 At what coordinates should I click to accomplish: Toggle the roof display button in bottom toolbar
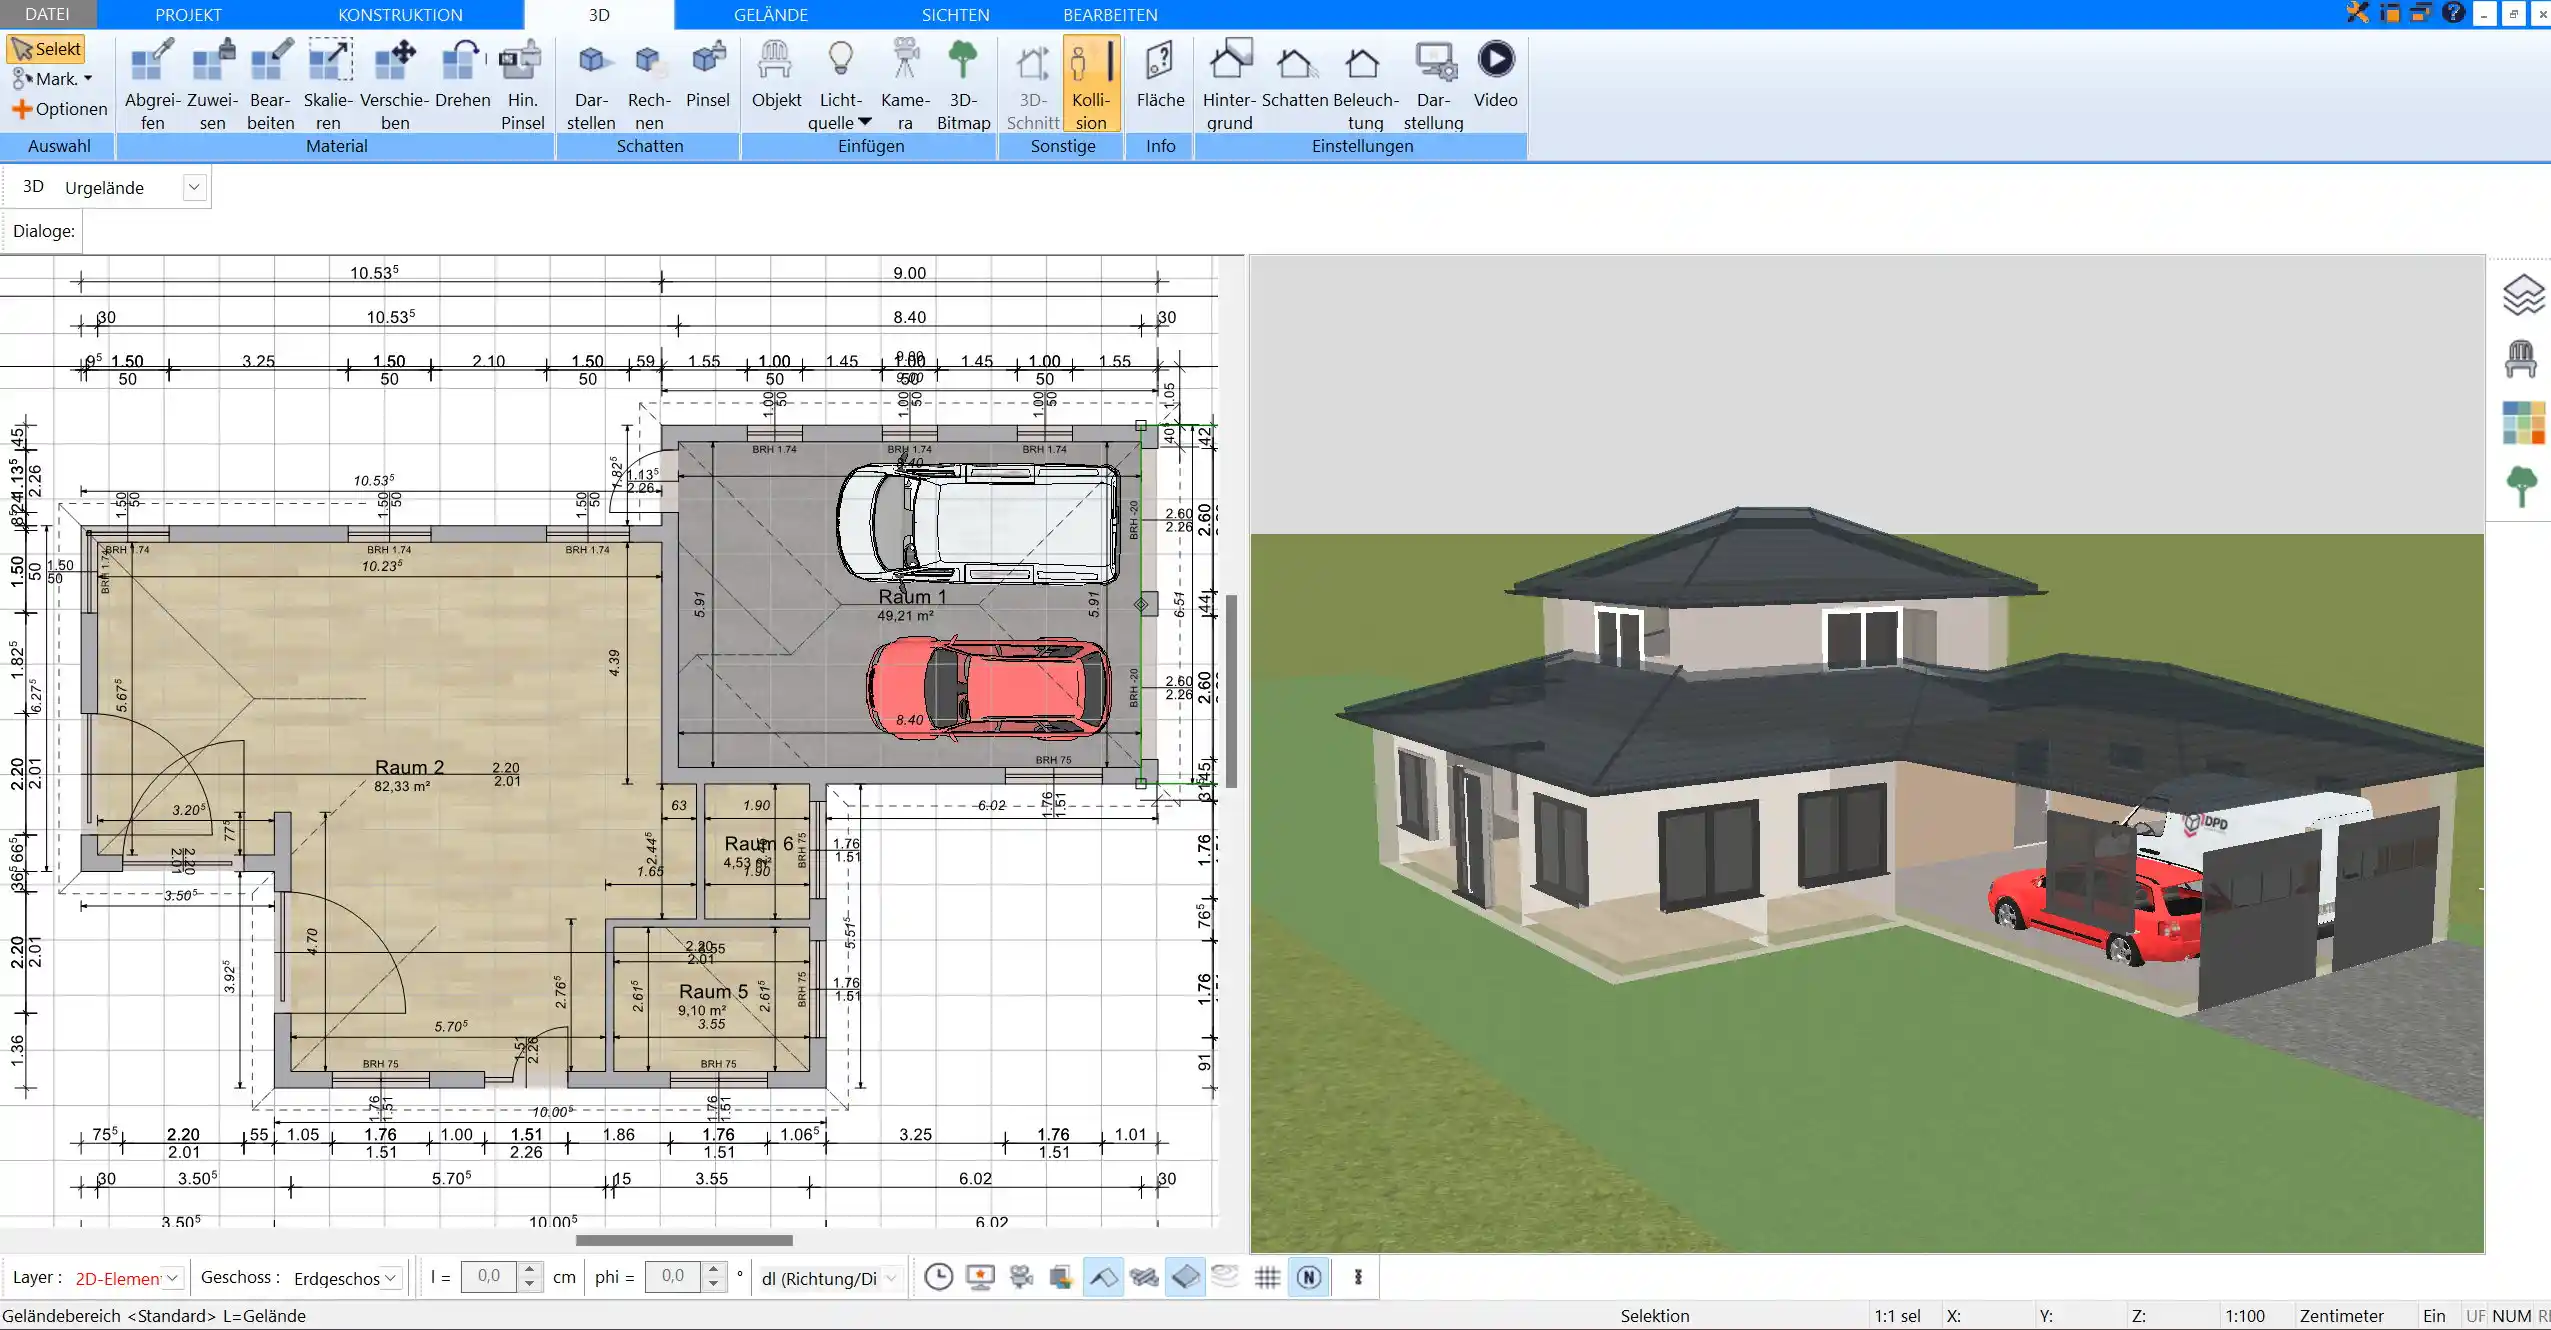[1103, 1277]
